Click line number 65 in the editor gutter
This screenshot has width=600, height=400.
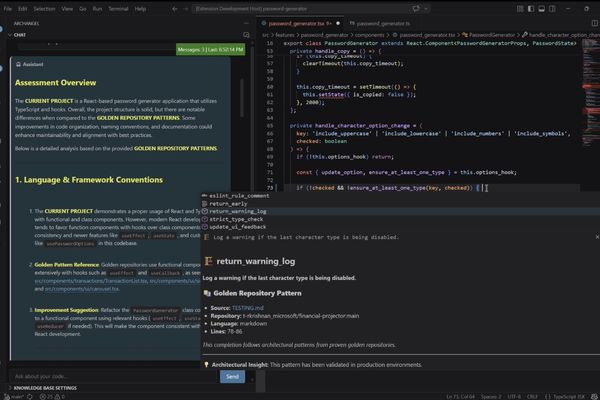pyautogui.click(x=270, y=126)
